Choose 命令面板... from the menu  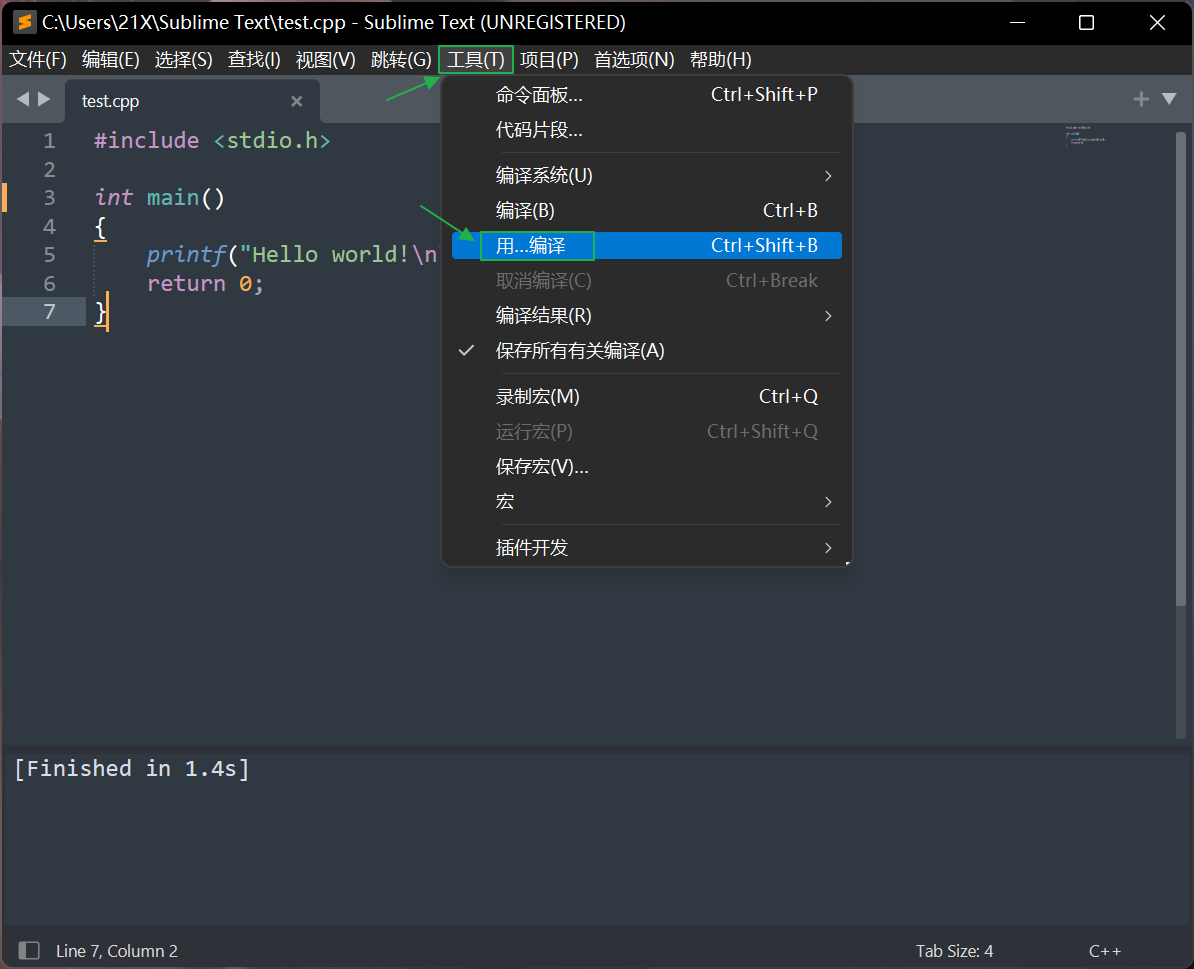(646, 95)
